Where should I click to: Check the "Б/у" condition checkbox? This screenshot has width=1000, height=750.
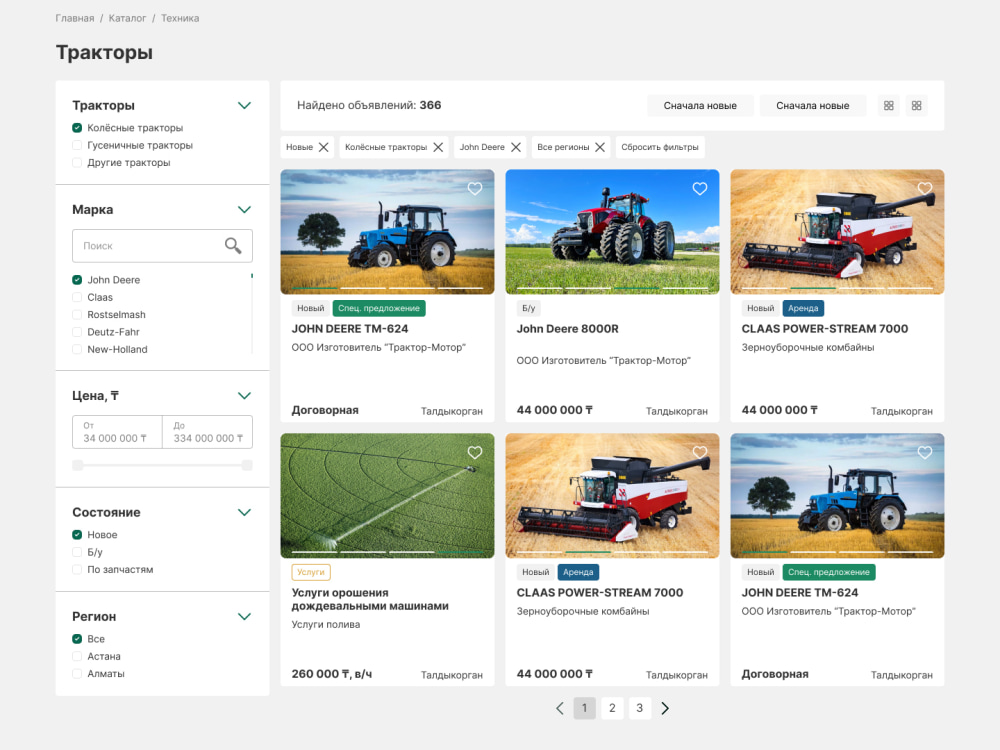77,552
